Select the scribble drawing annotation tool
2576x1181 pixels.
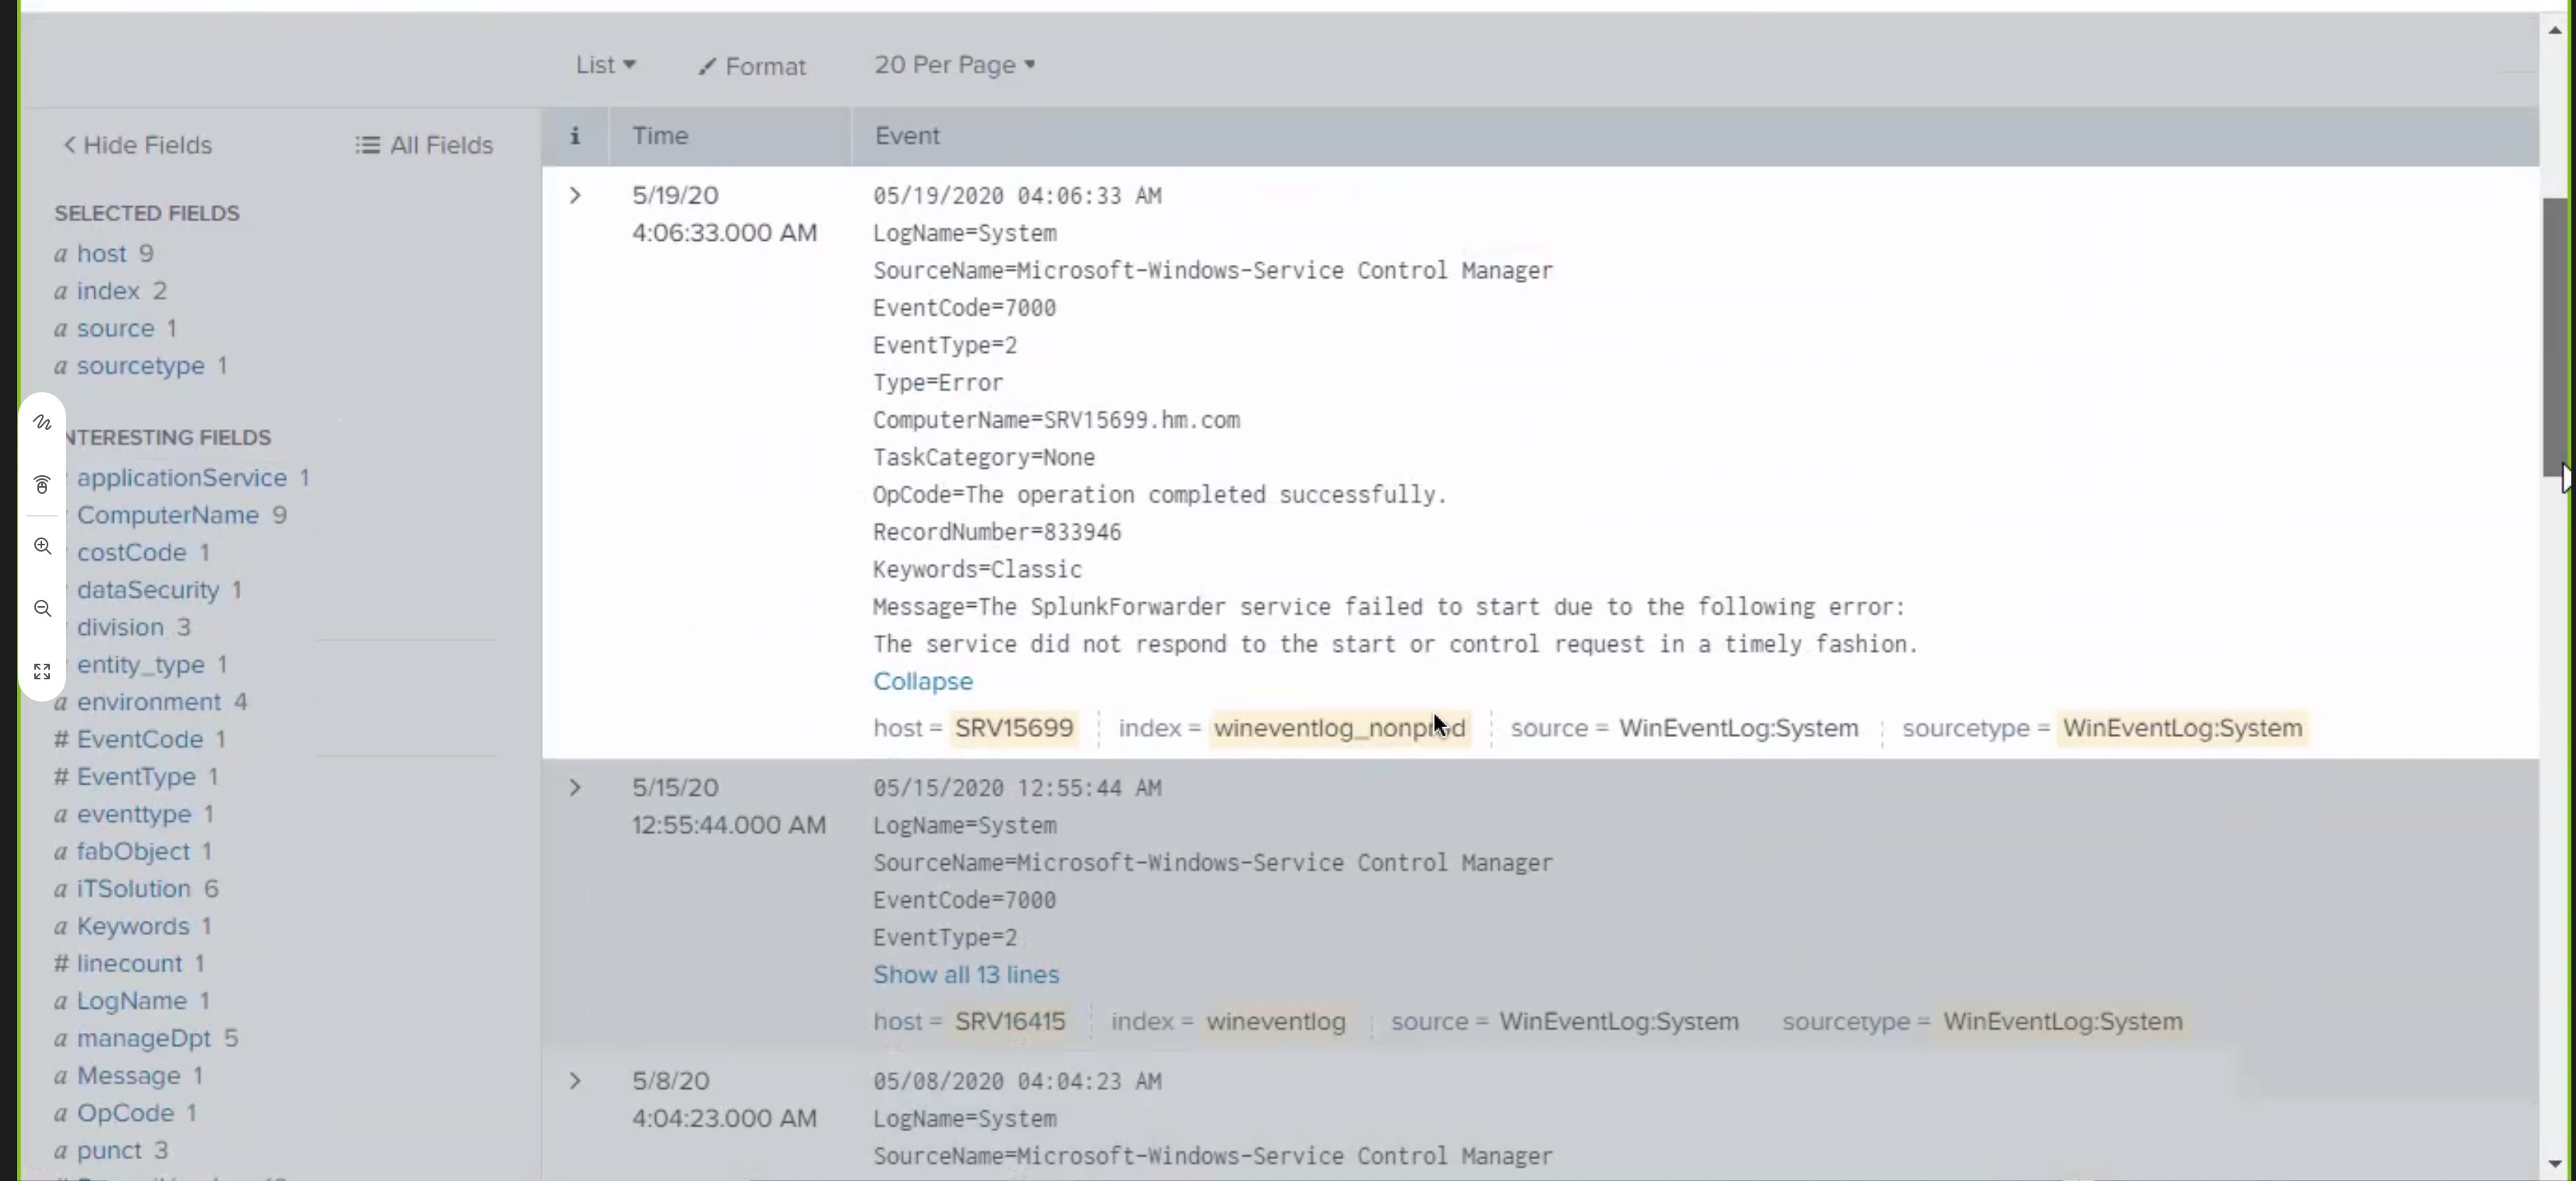pyautogui.click(x=41, y=422)
